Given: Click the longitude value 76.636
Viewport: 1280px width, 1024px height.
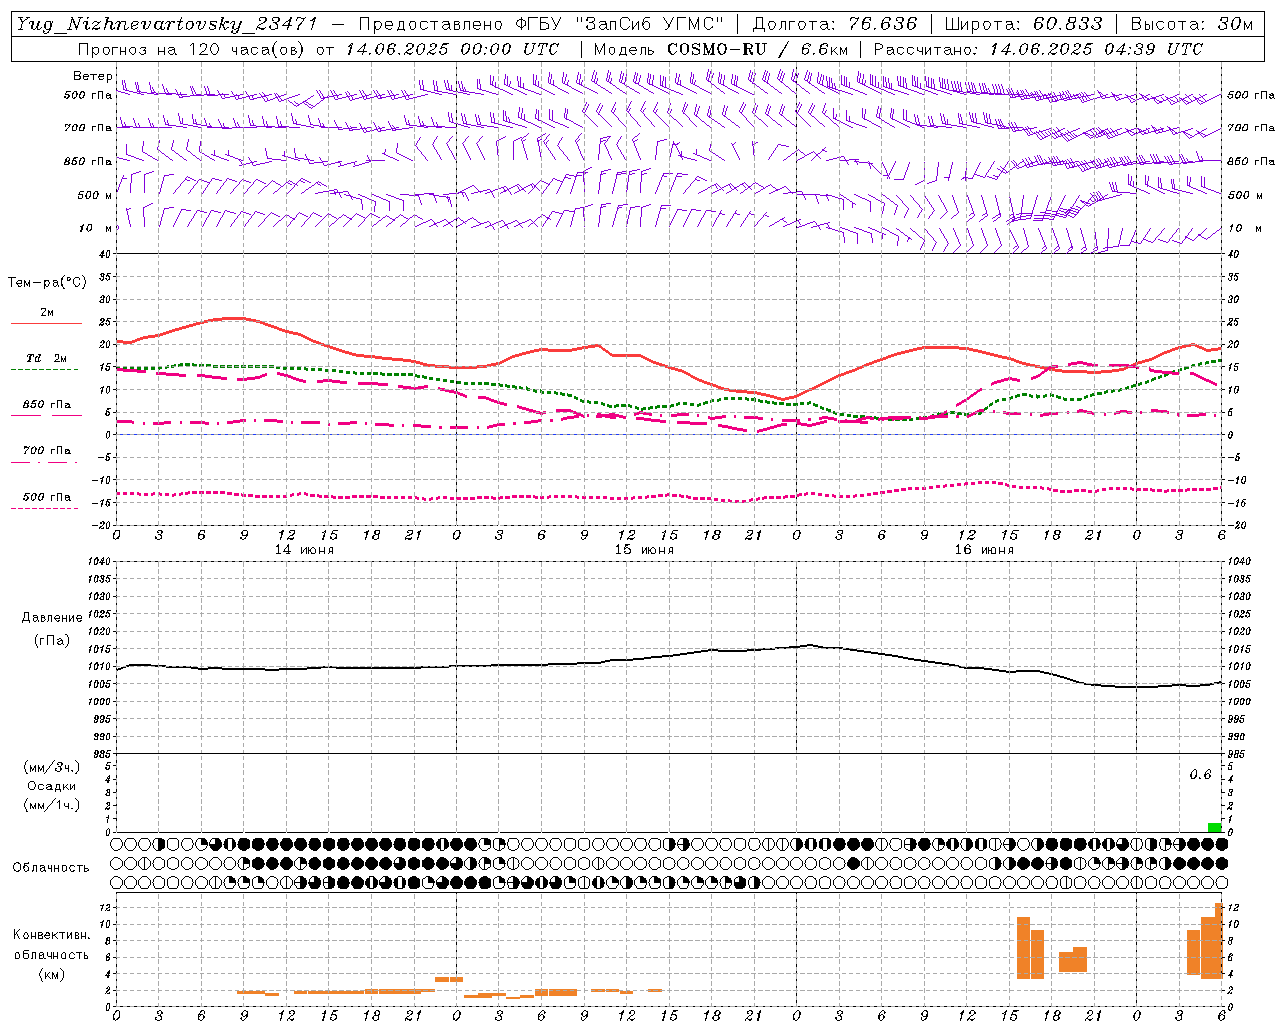Looking at the screenshot, I should [x=882, y=24].
